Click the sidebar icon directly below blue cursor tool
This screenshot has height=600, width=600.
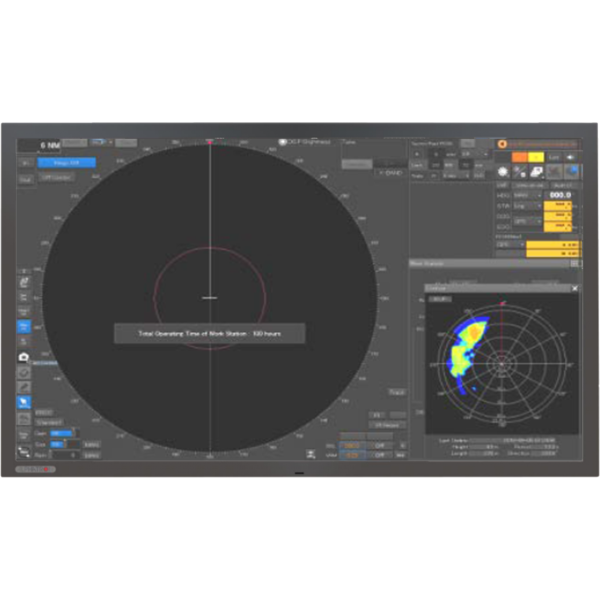[24, 419]
